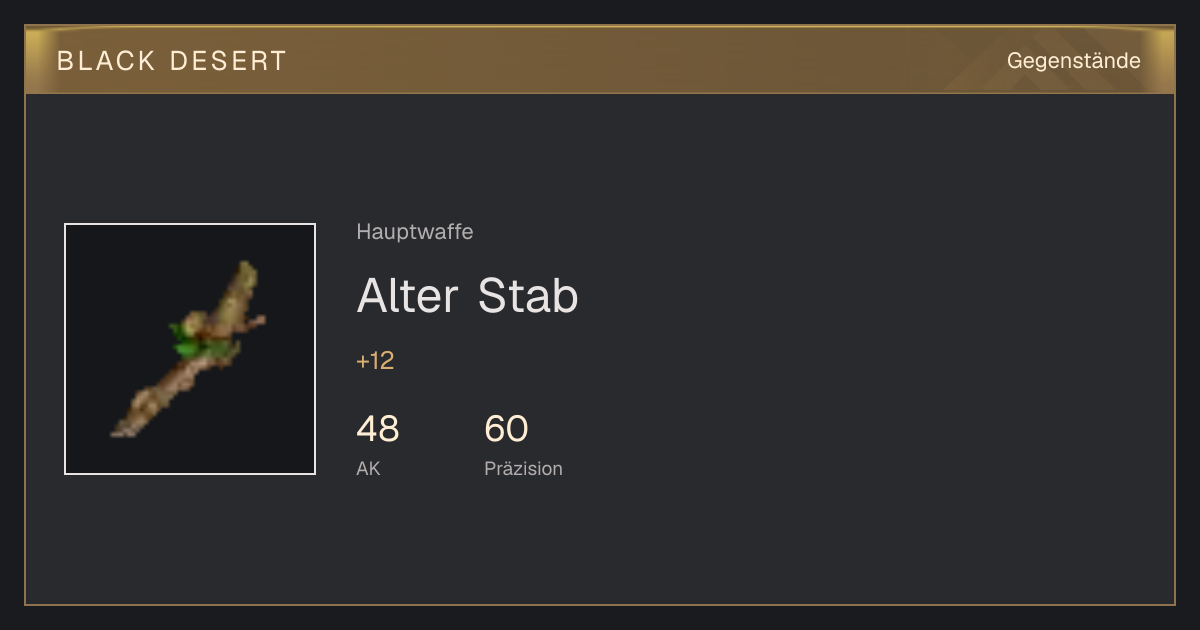The height and width of the screenshot is (630, 1200).
Task: Click the Präzision stat label
Action: pos(523,468)
